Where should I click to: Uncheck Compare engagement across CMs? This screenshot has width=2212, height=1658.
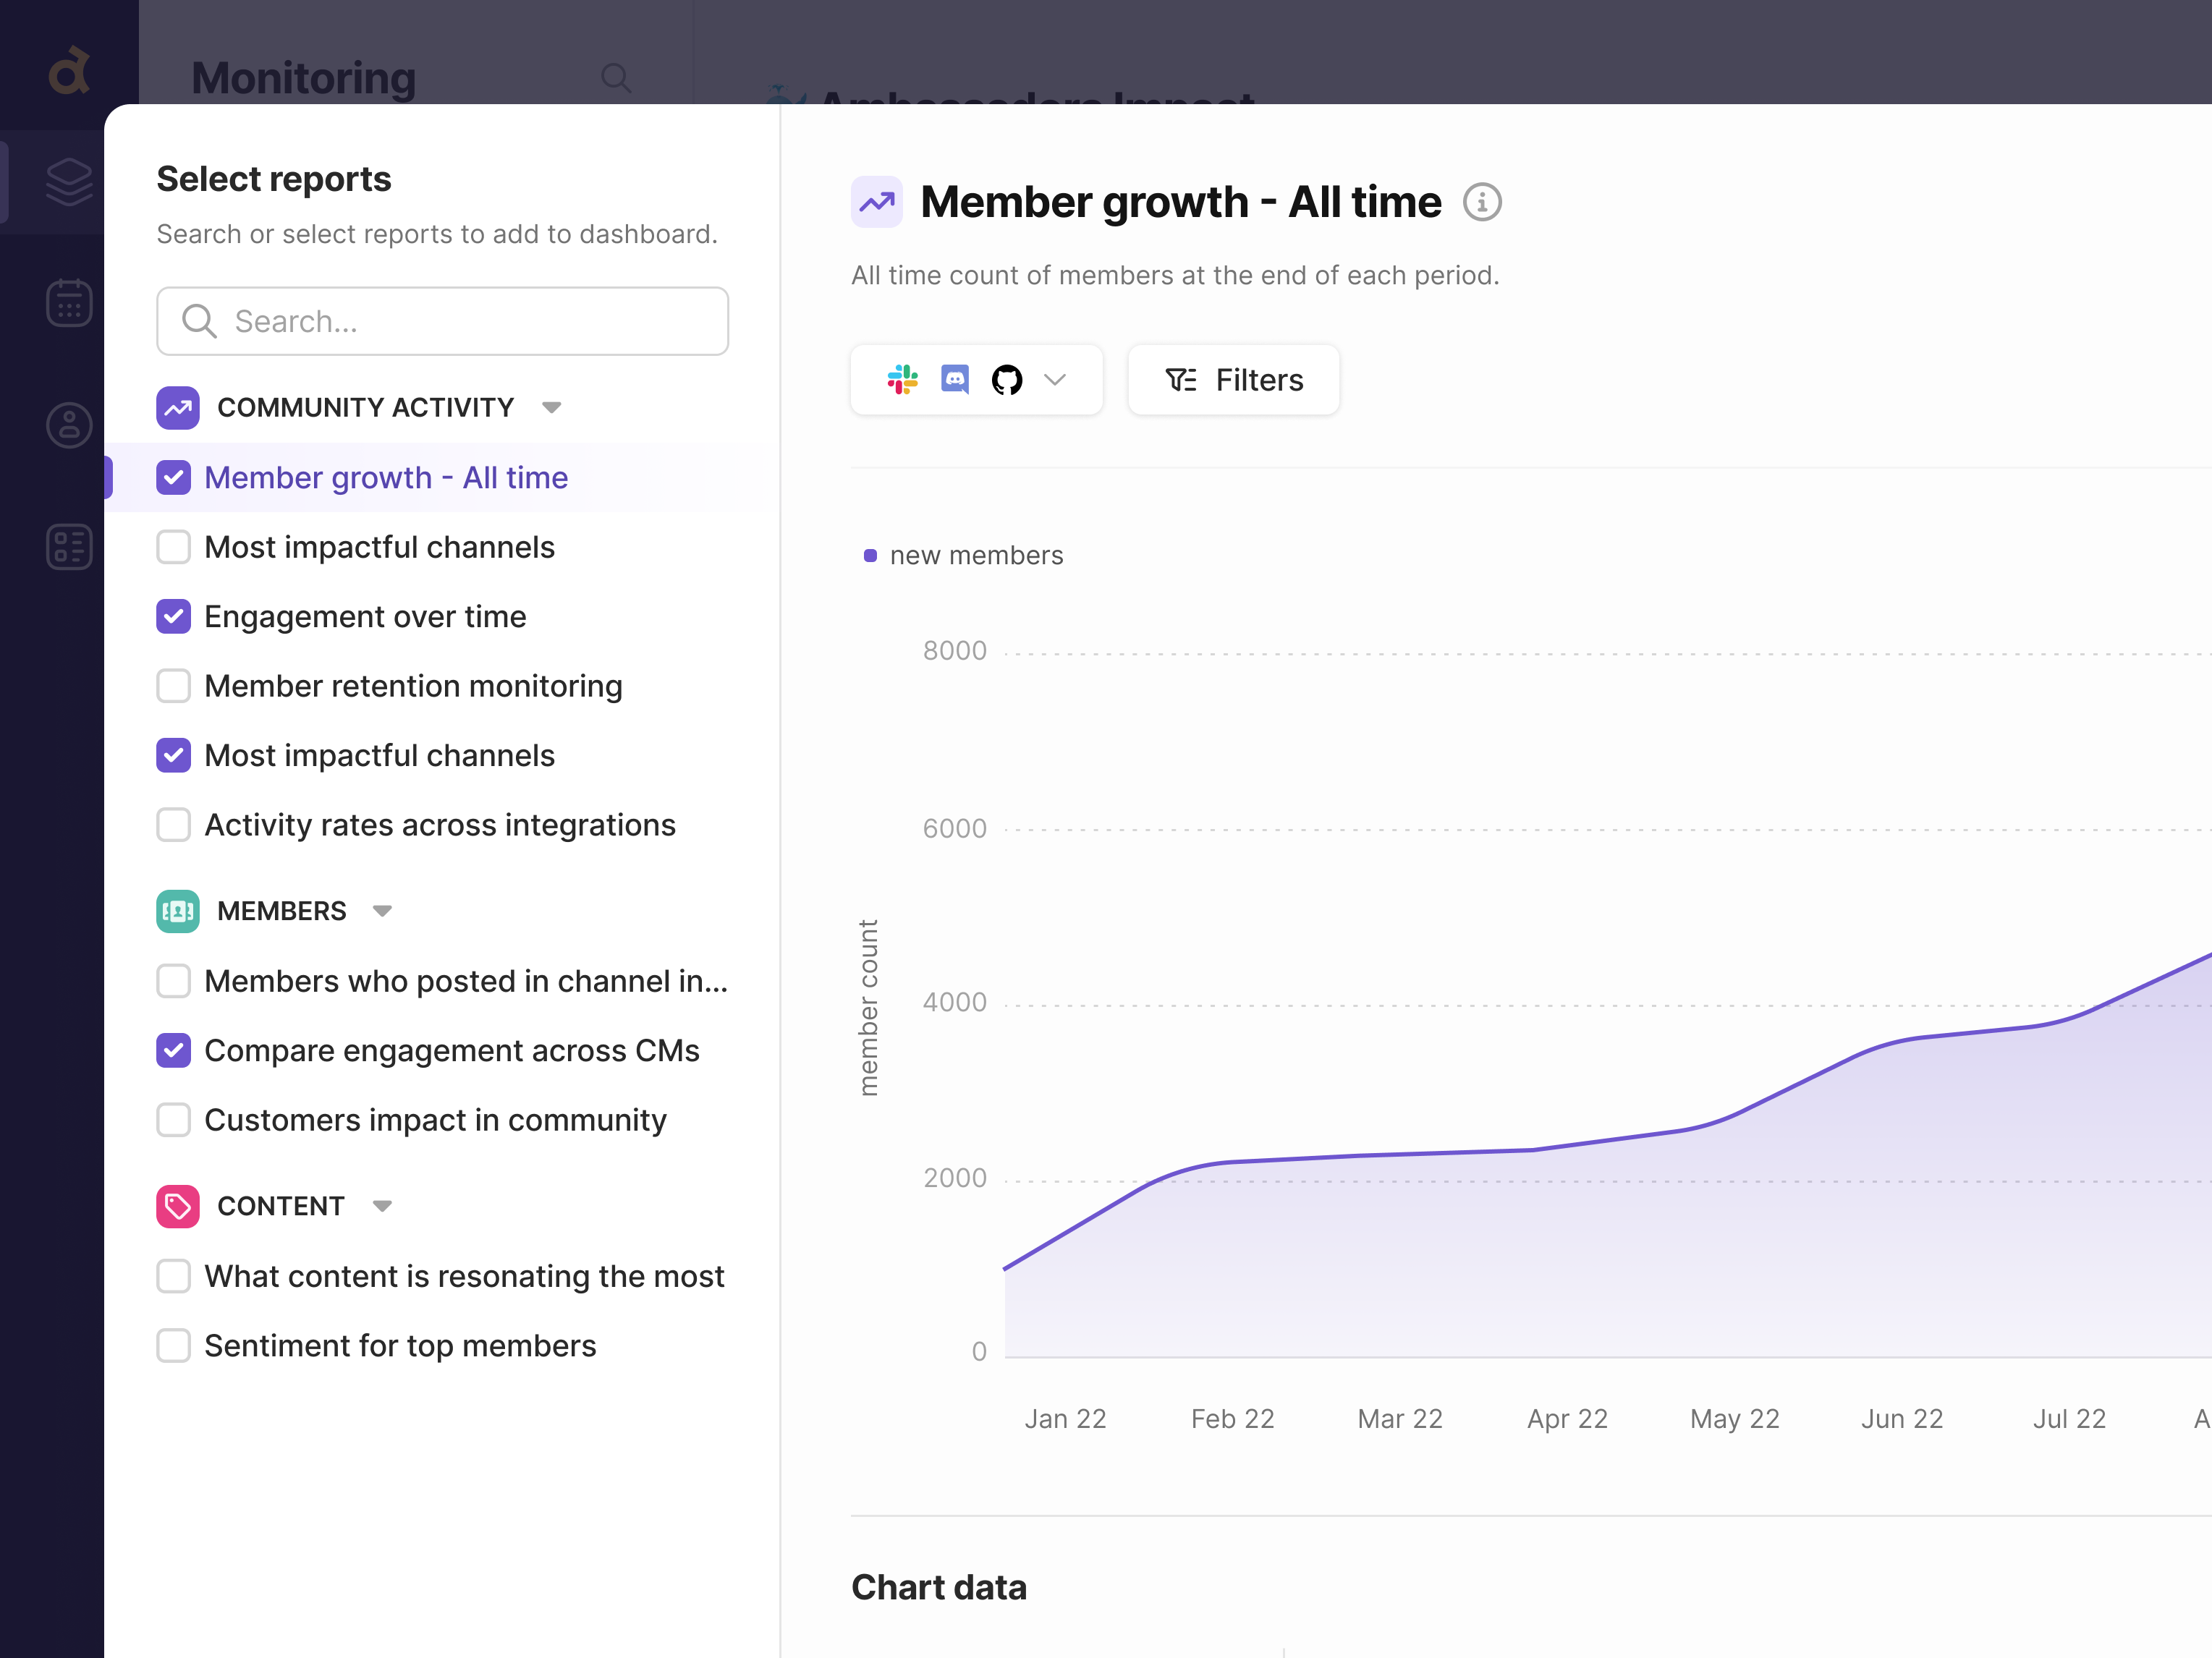click(173, 1050)
